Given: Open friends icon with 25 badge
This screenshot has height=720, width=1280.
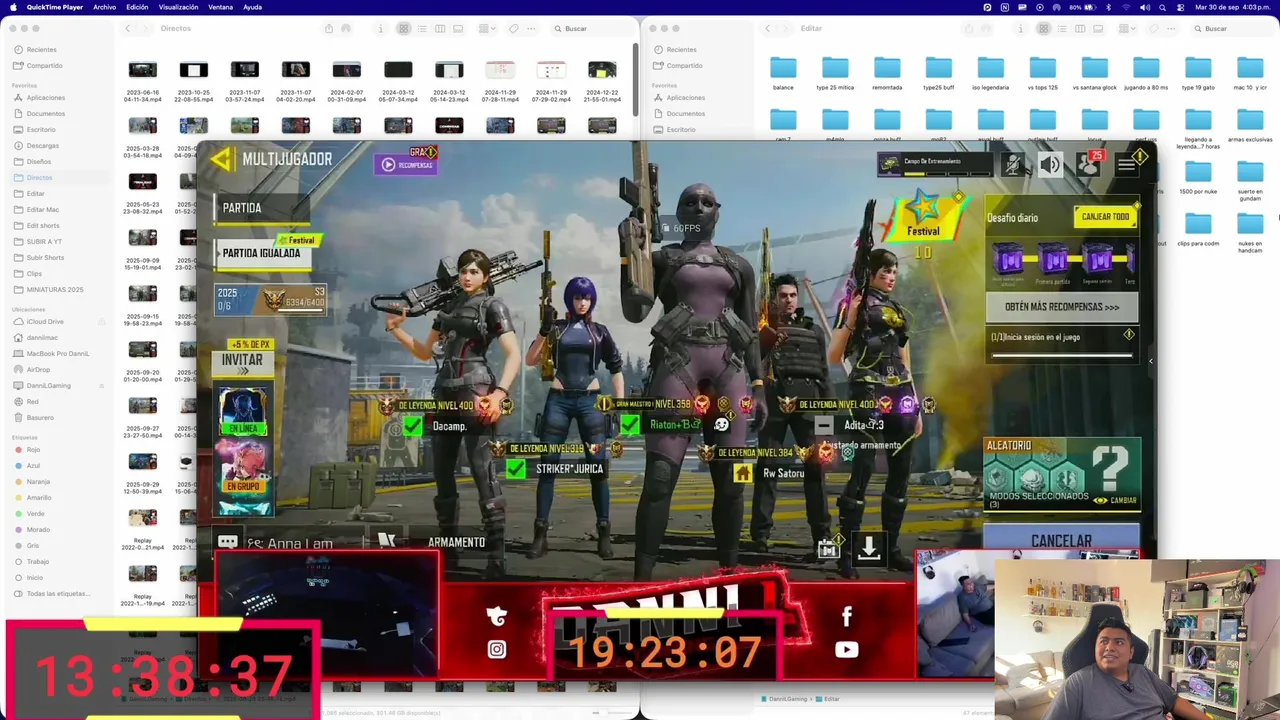Looking at the screenshot, I should tap(1087, 164).
